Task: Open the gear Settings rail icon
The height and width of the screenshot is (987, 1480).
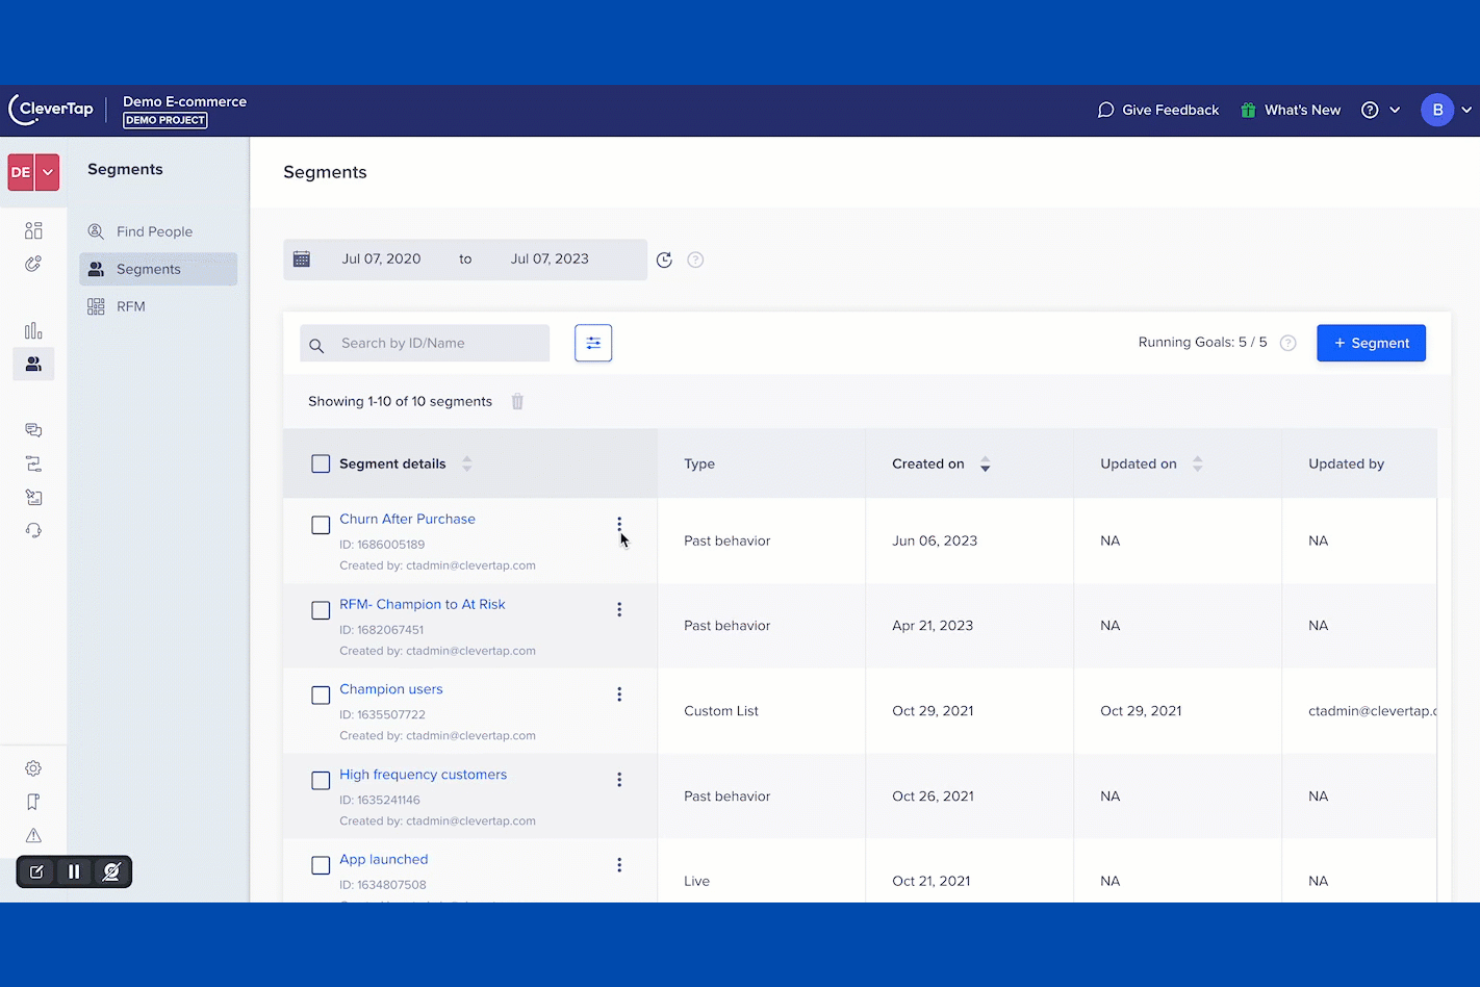Action: (x=33, y=768)
